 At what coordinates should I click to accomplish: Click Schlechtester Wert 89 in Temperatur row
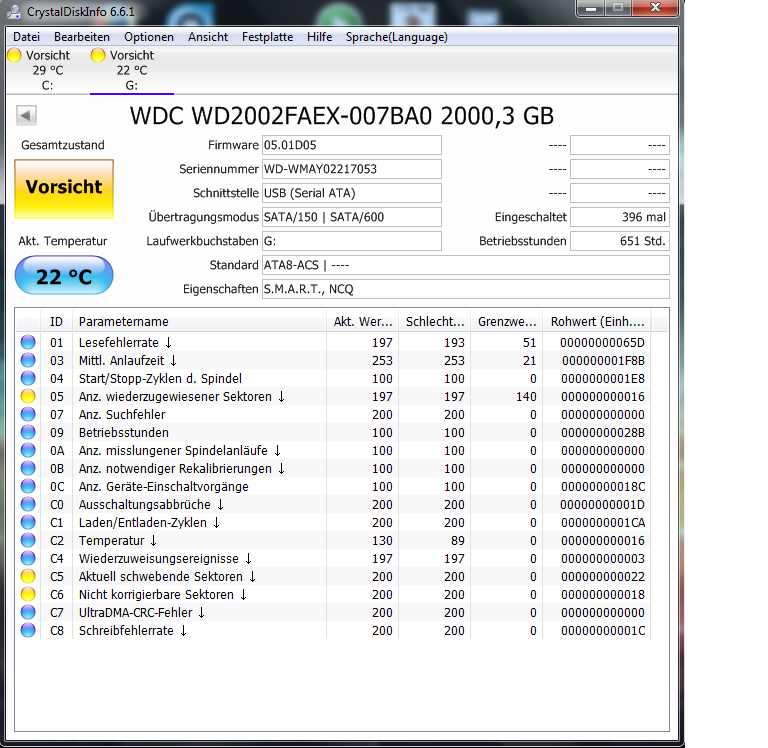coord(457,540)
